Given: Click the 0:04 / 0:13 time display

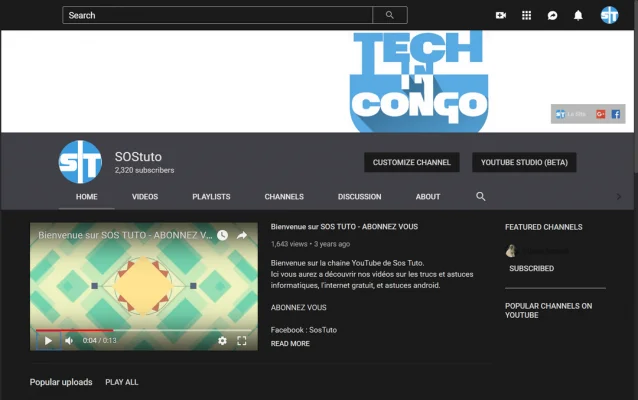Looking at the screenshot, I should (x=99, y=341).
